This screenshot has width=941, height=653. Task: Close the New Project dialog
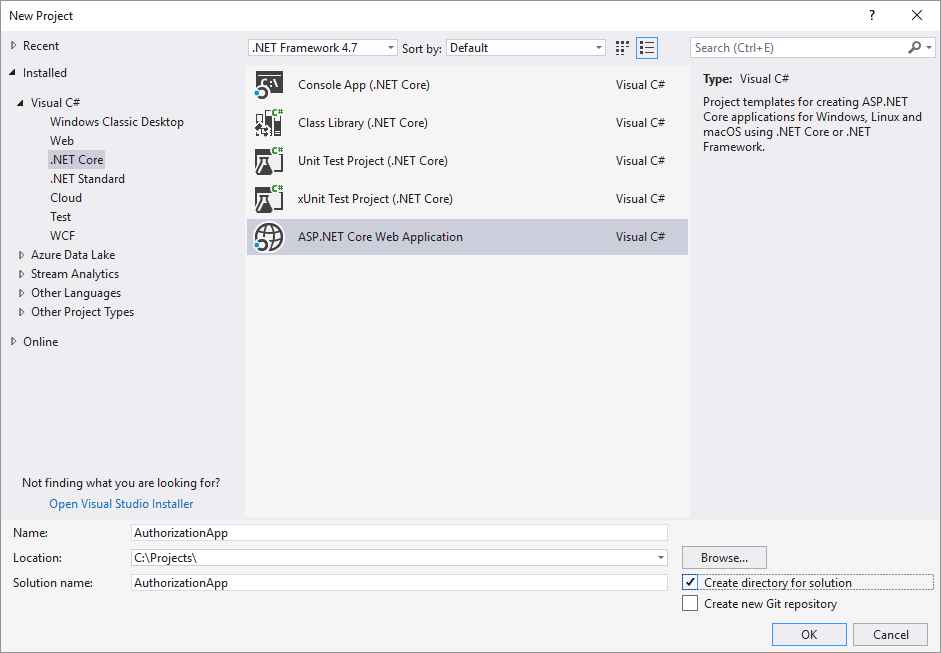917,16
